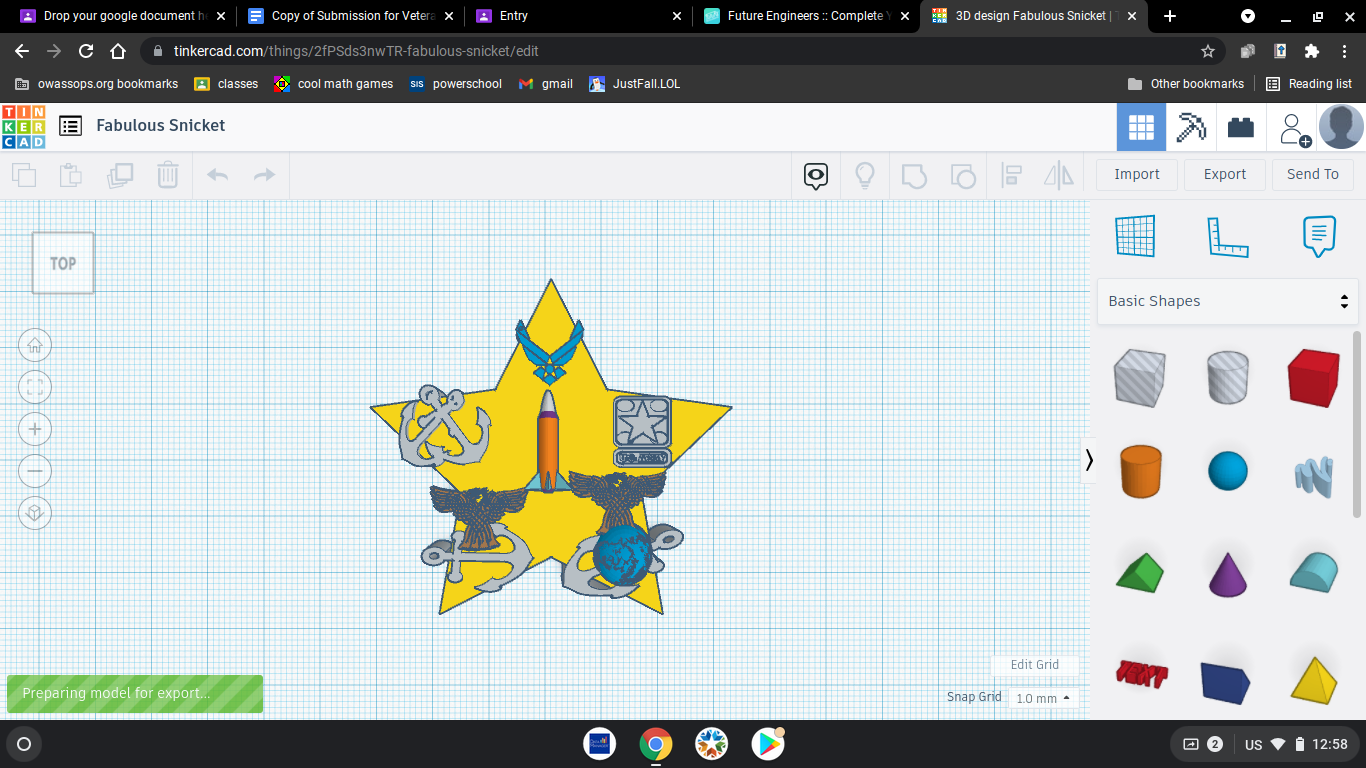Click the Import button
Viewport: 1366px width, 768px height.
coord(1137,174)
